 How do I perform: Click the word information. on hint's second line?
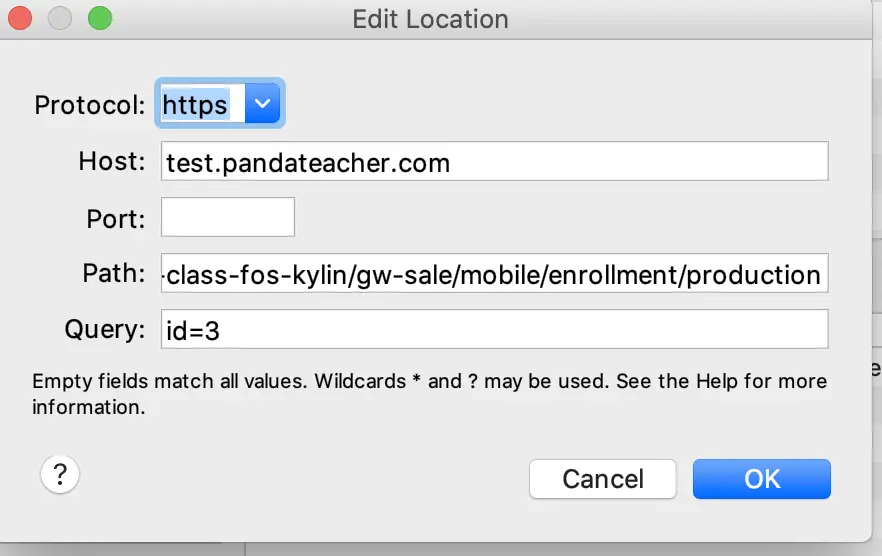point(88,407)
